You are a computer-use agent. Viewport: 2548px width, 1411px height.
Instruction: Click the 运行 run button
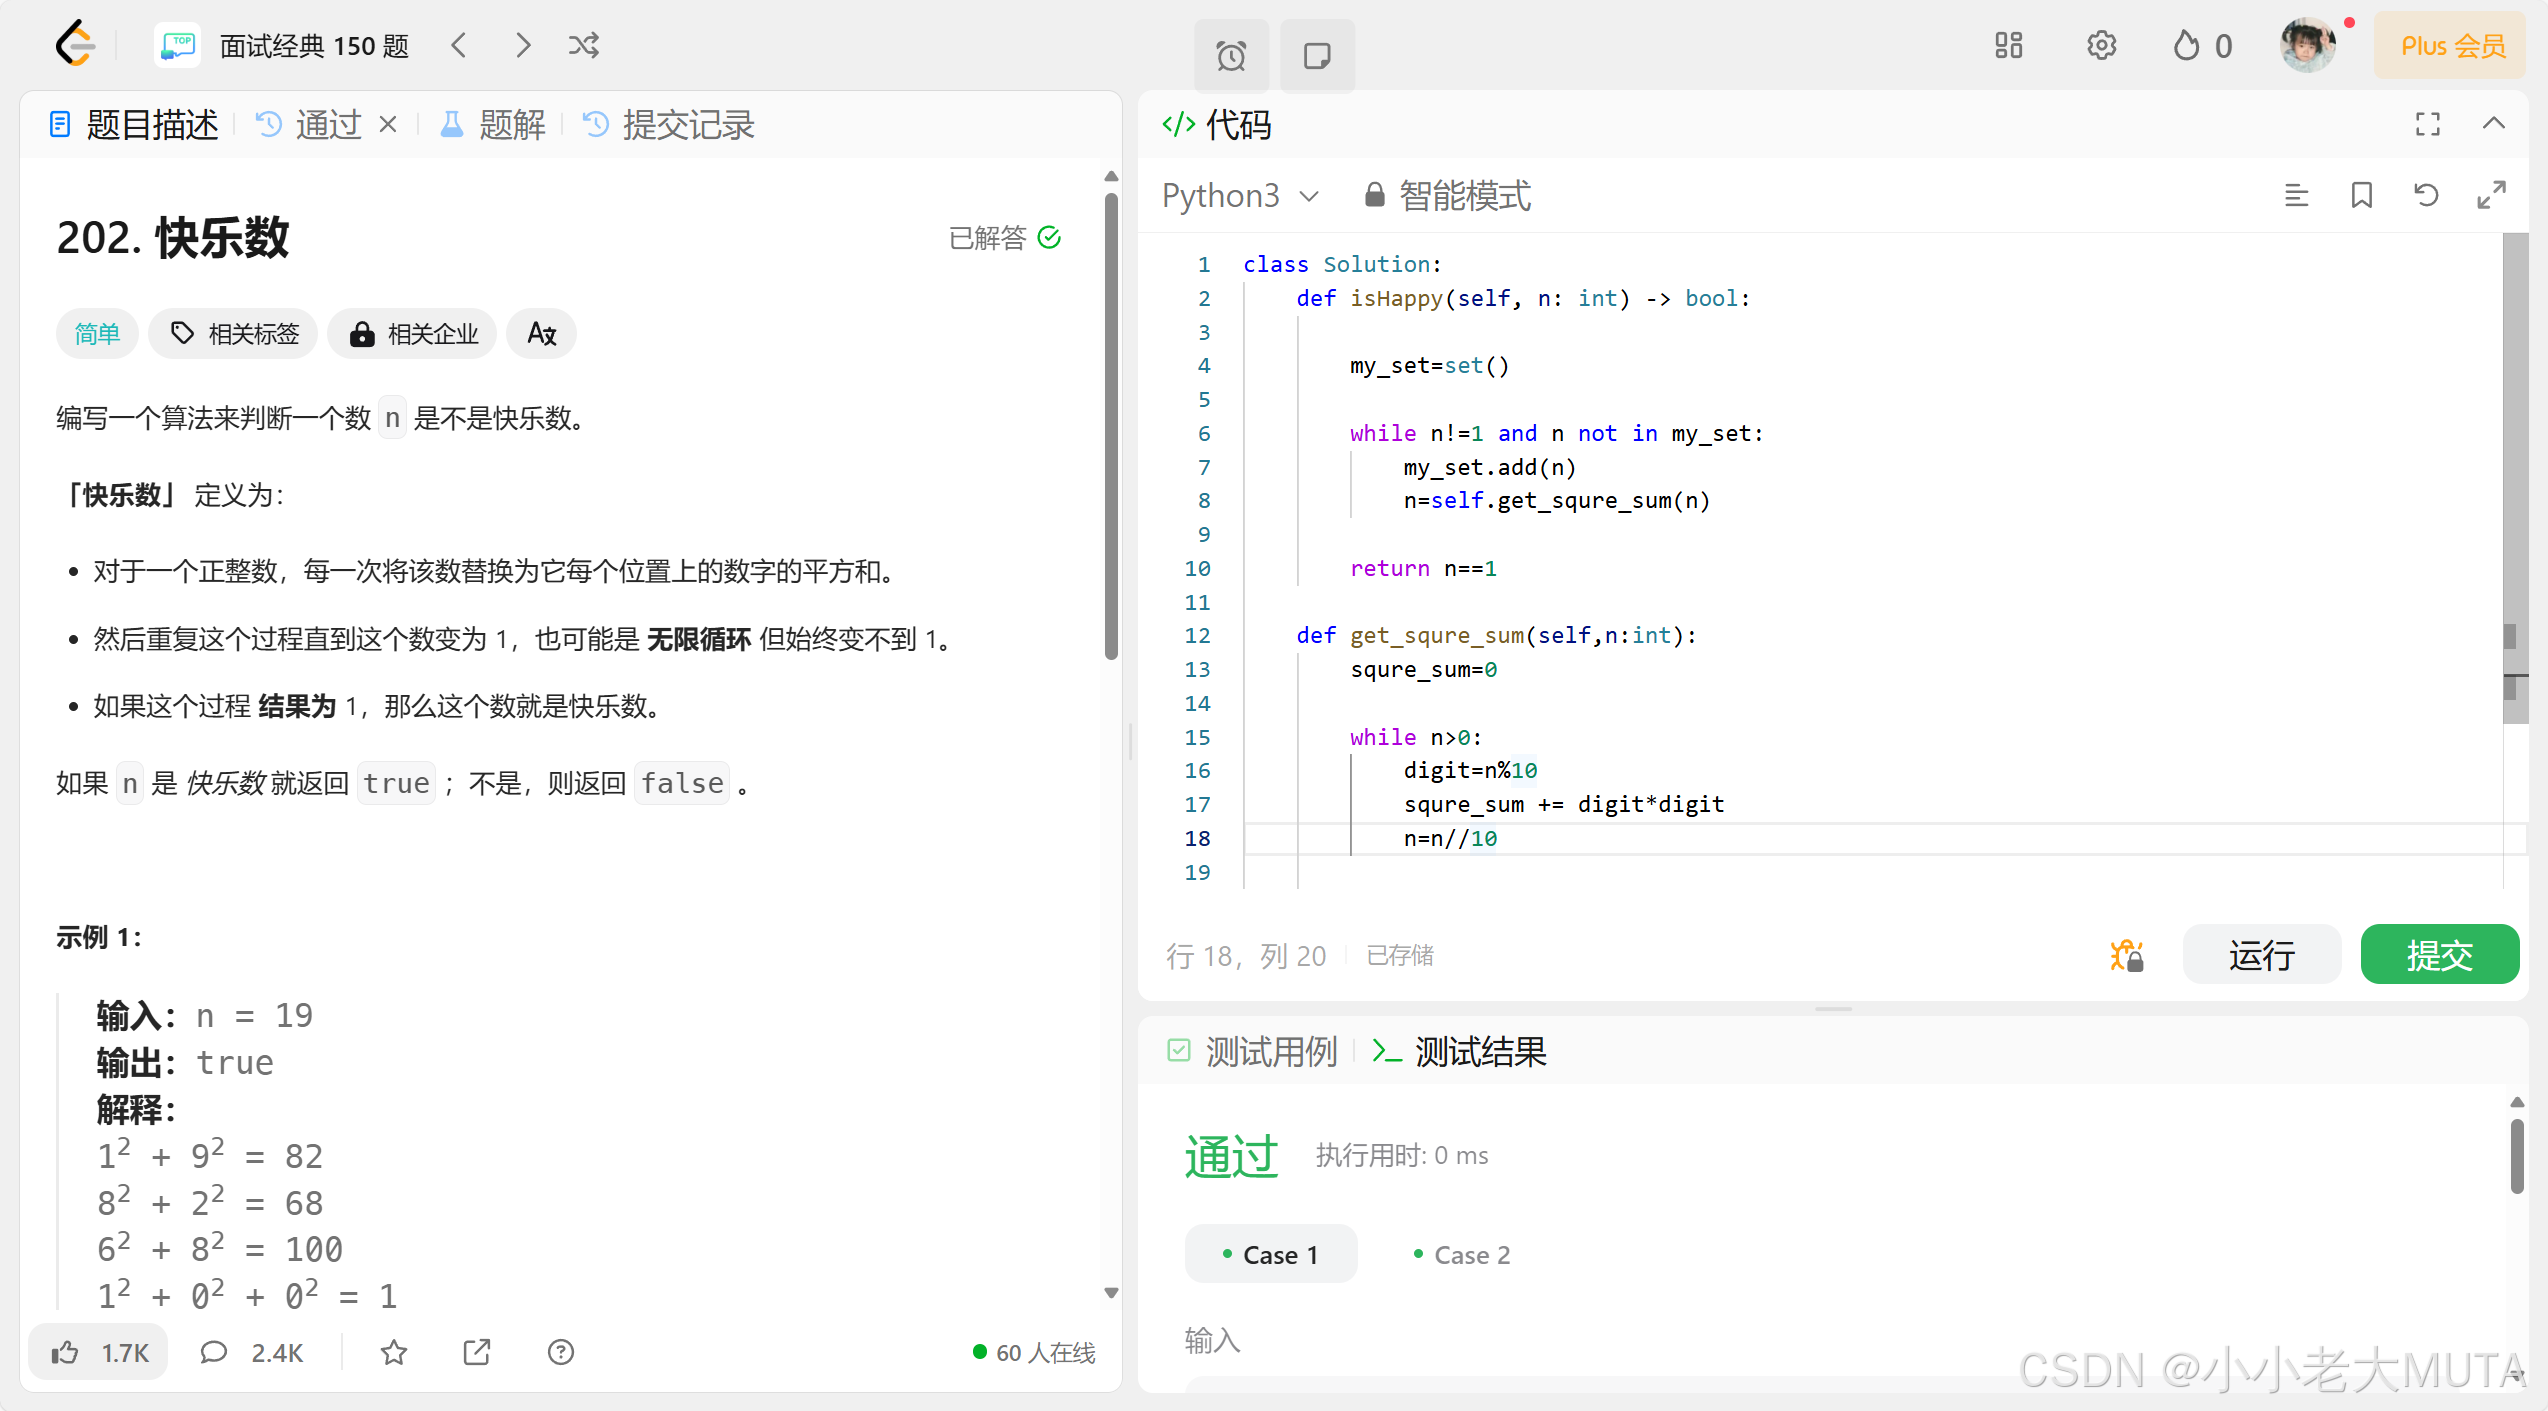click(x=2261, y=955)
